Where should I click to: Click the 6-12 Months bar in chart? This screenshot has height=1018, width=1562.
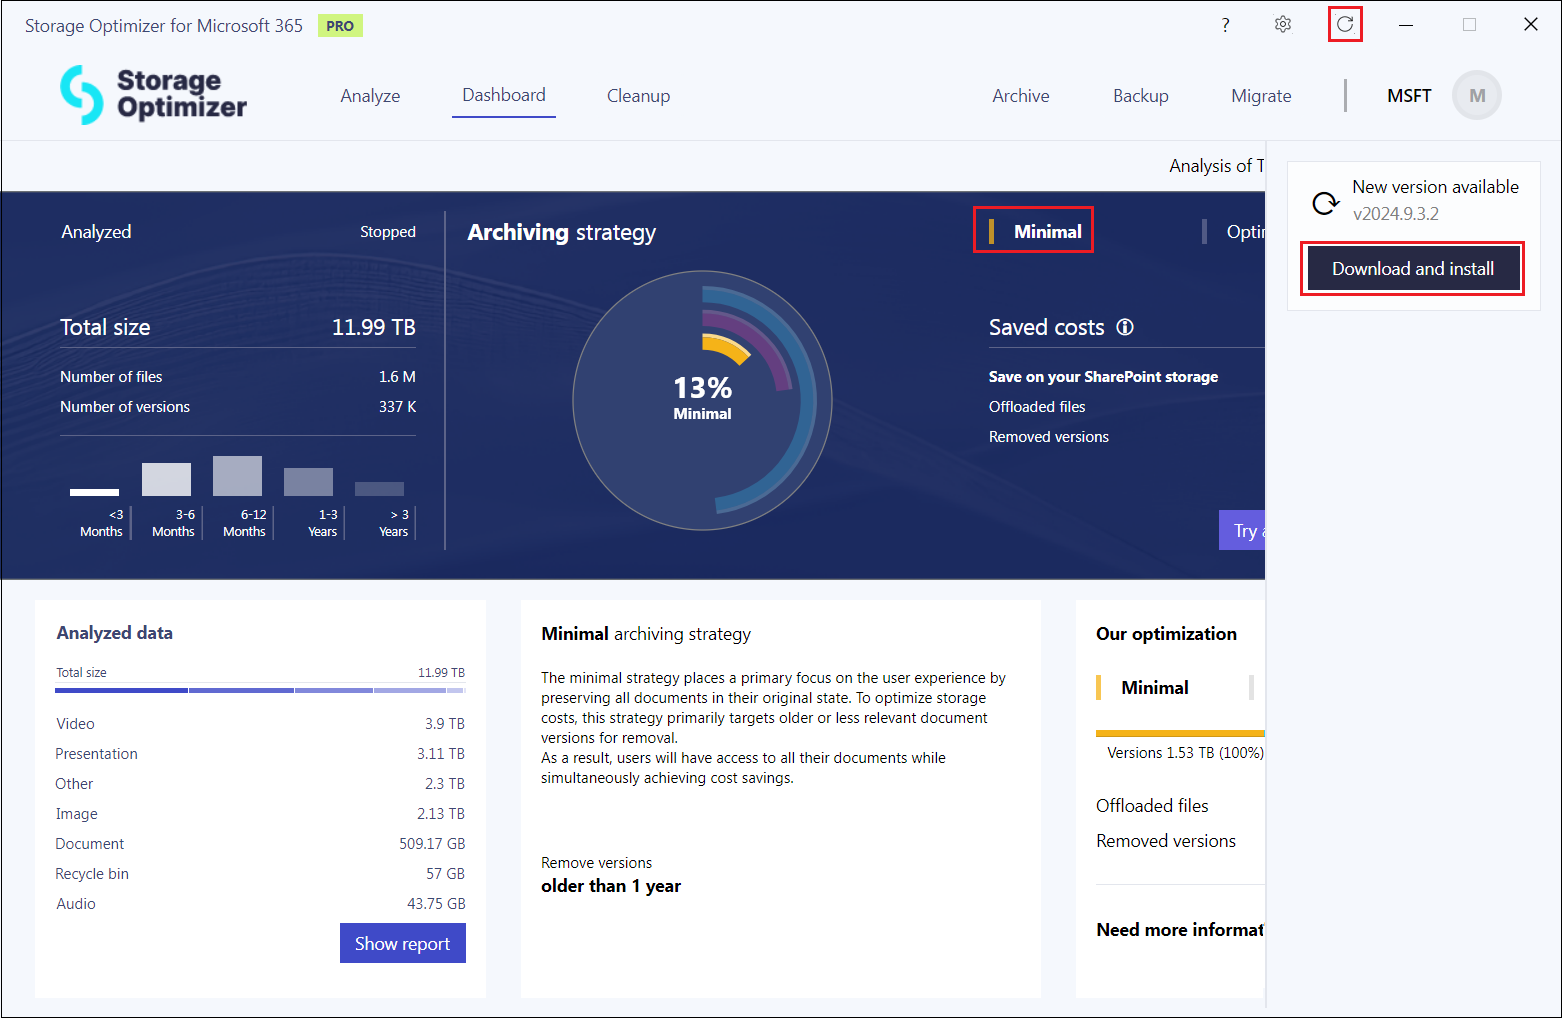tap(237, 477)
